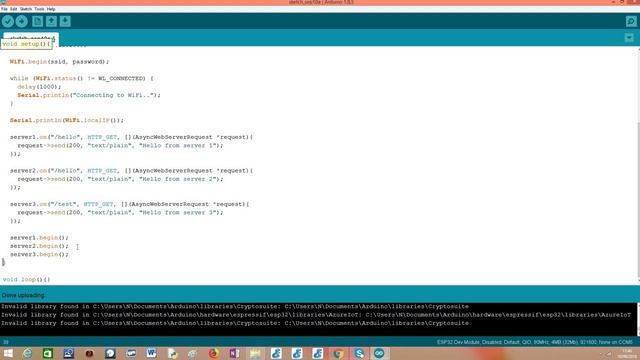Click the server3.on("/test" line
640x360 pixels.
(x=129, y=204)
